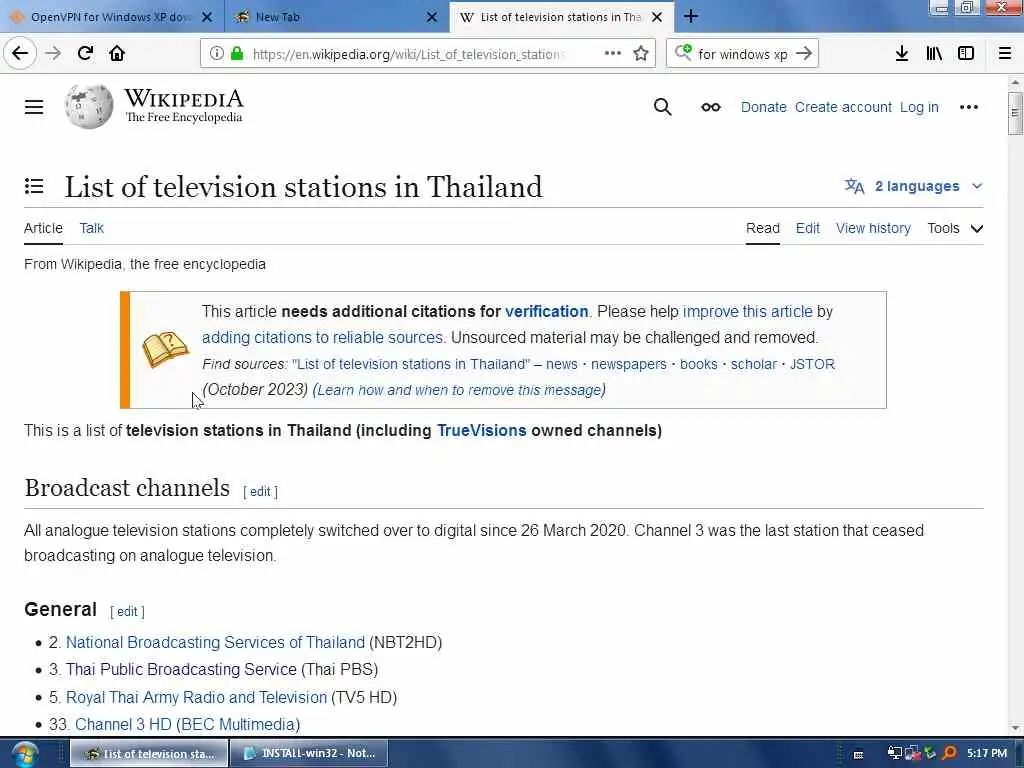Click the system tray network monitor icon
Viewport: 1024px width, 768px height.
pyautogui.click(x=894, y=753)
